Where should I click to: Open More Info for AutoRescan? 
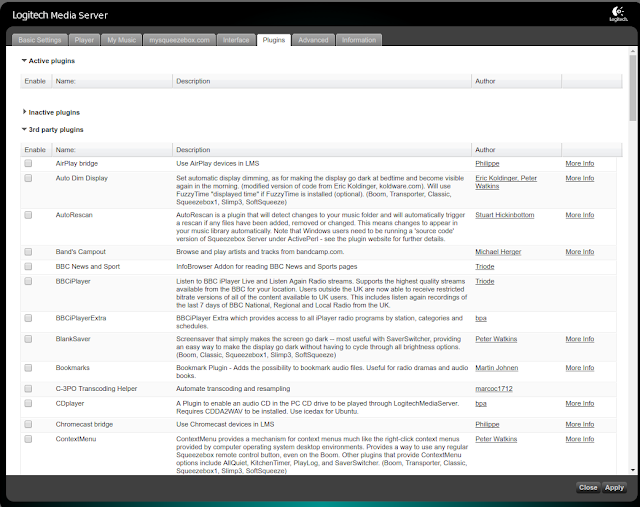tap(580, 215)
